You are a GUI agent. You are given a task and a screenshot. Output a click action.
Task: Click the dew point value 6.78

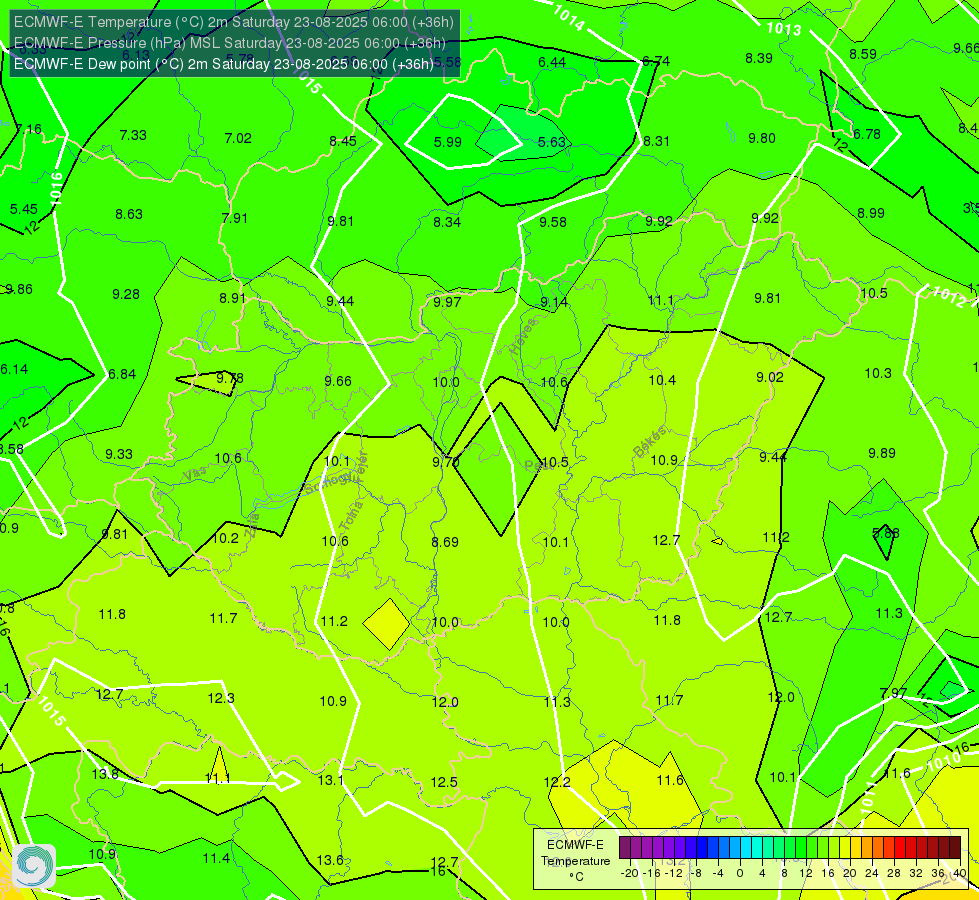pos(867,134)
